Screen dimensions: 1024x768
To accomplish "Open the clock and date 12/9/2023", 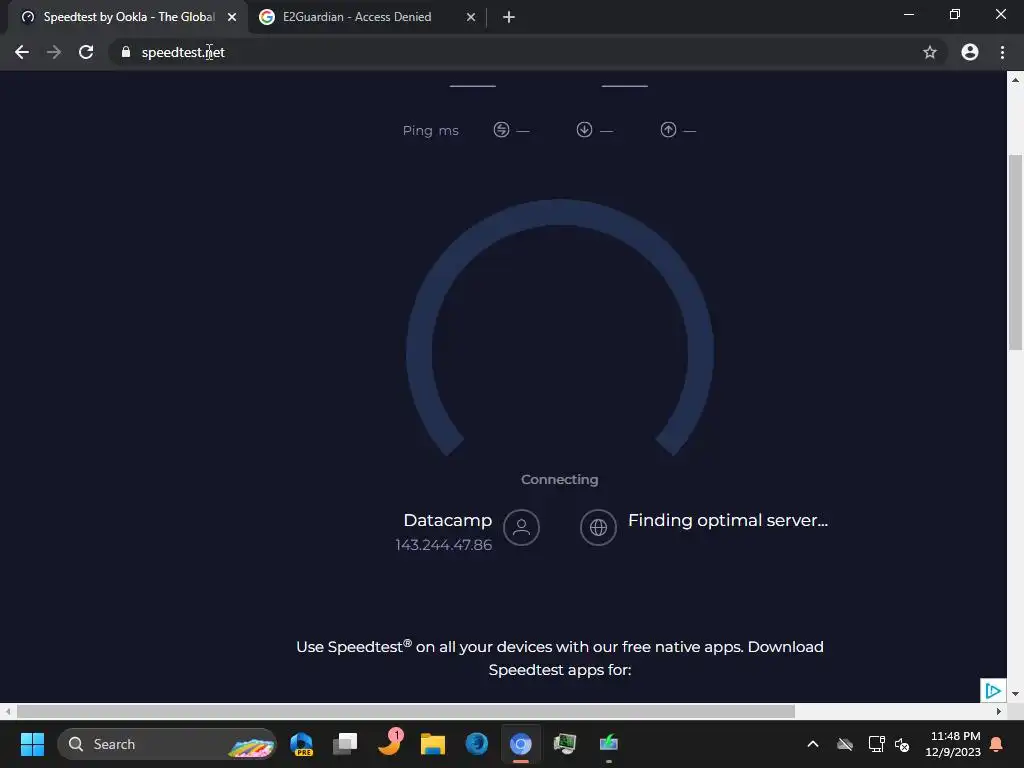I will 953,744.
